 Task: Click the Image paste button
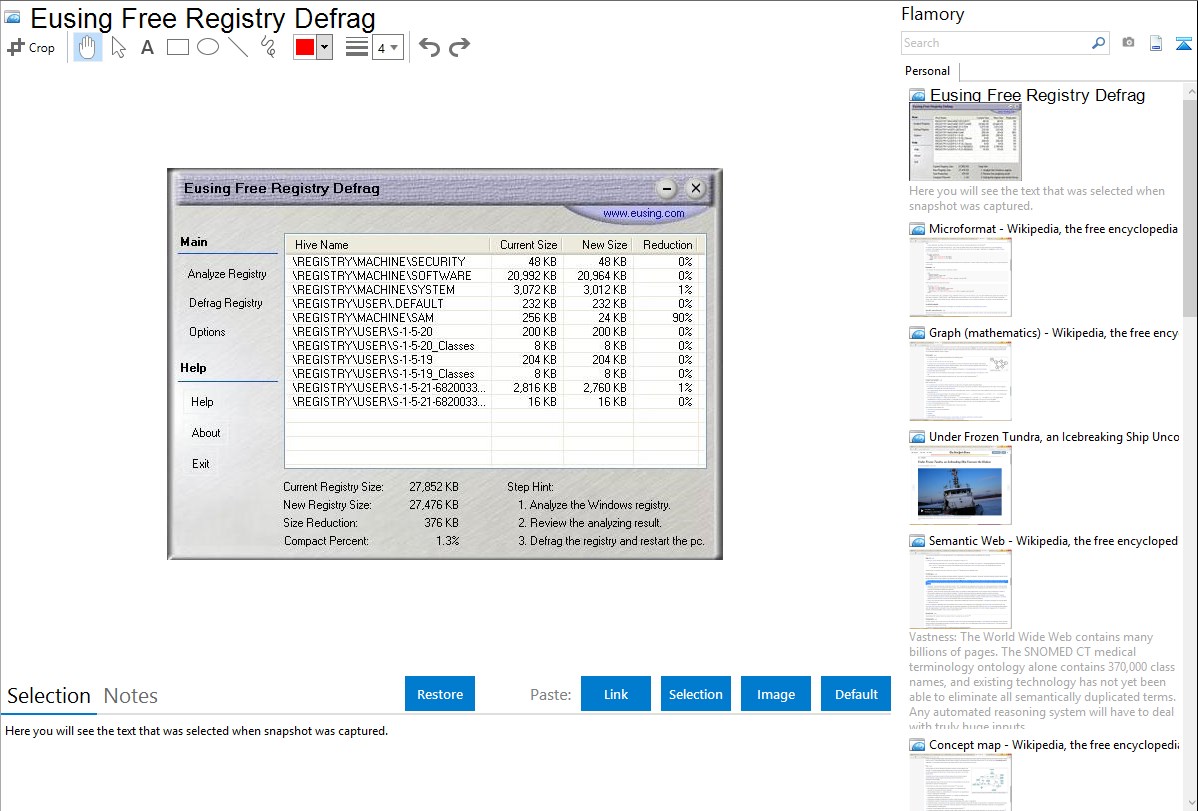[x=775, y=694]
